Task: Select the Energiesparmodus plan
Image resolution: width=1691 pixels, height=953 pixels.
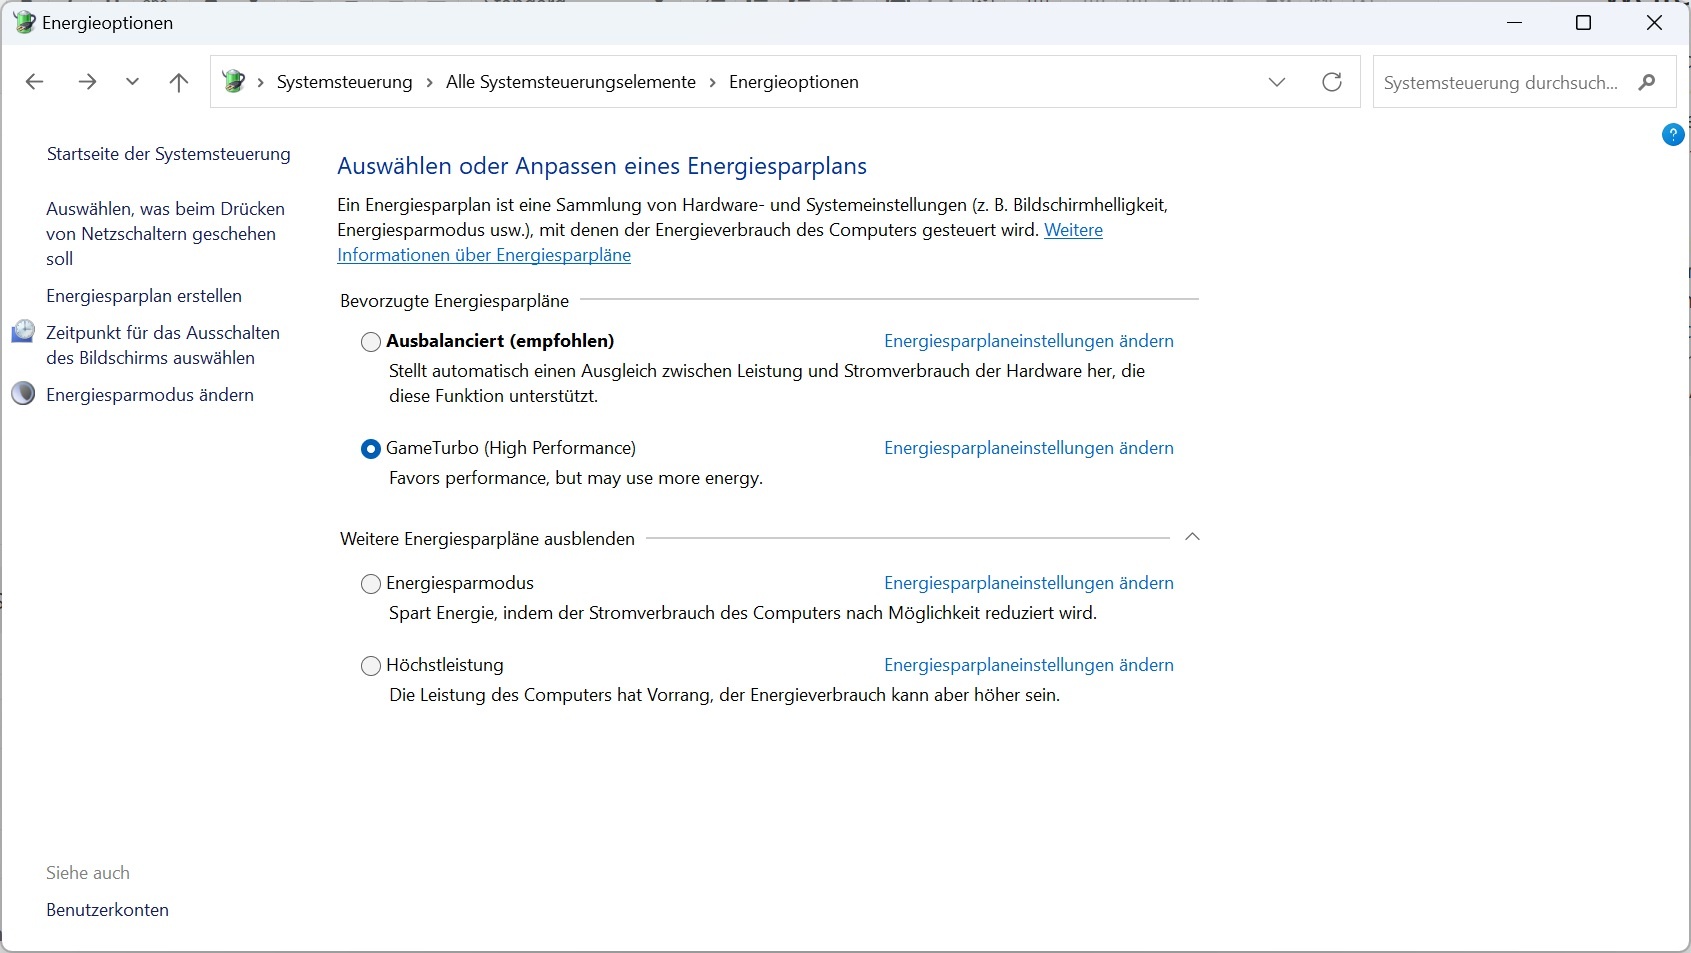Action: (x=370, y=584)
